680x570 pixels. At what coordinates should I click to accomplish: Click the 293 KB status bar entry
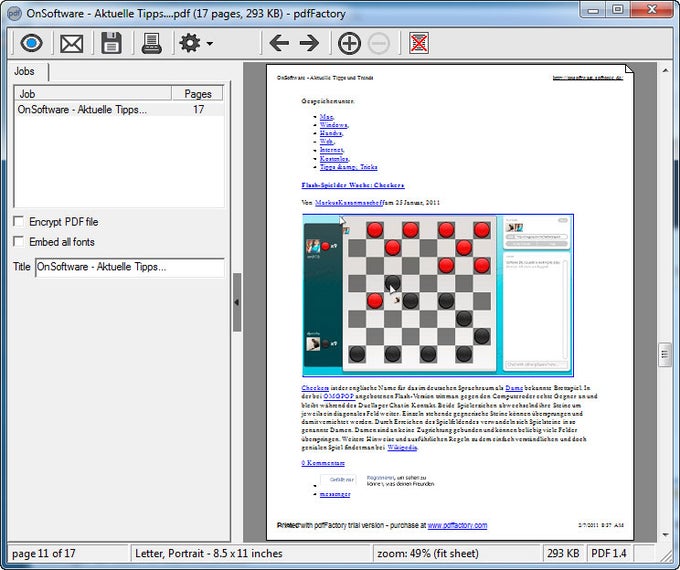563,554
